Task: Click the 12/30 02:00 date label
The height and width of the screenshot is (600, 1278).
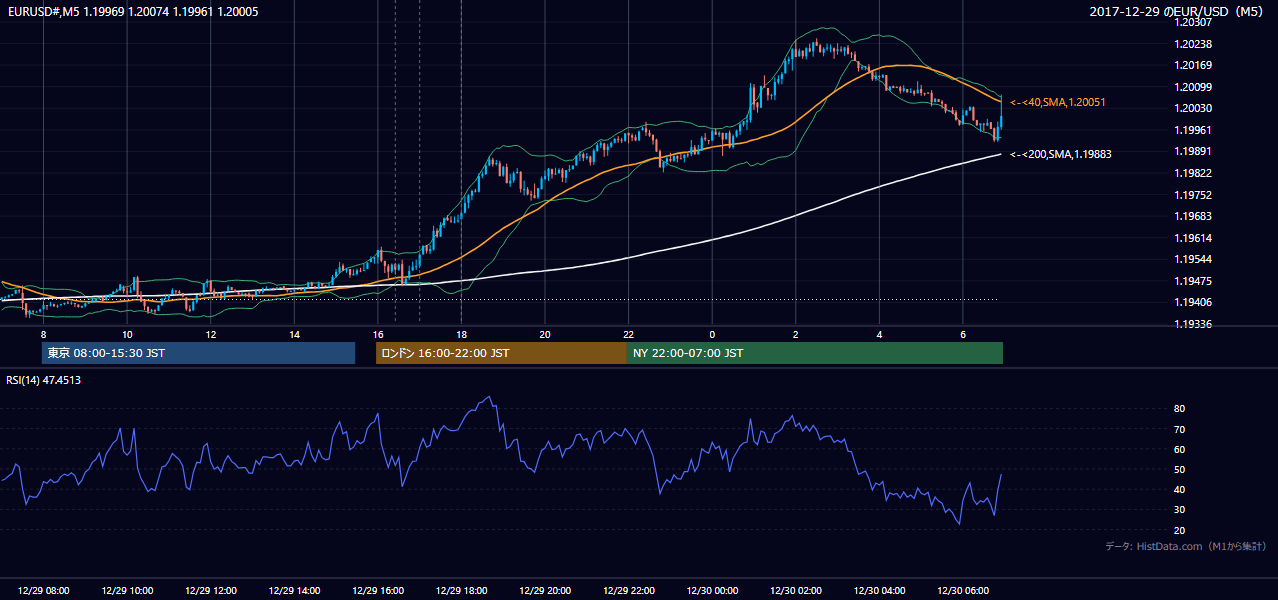Action: [x=796, y=591]
